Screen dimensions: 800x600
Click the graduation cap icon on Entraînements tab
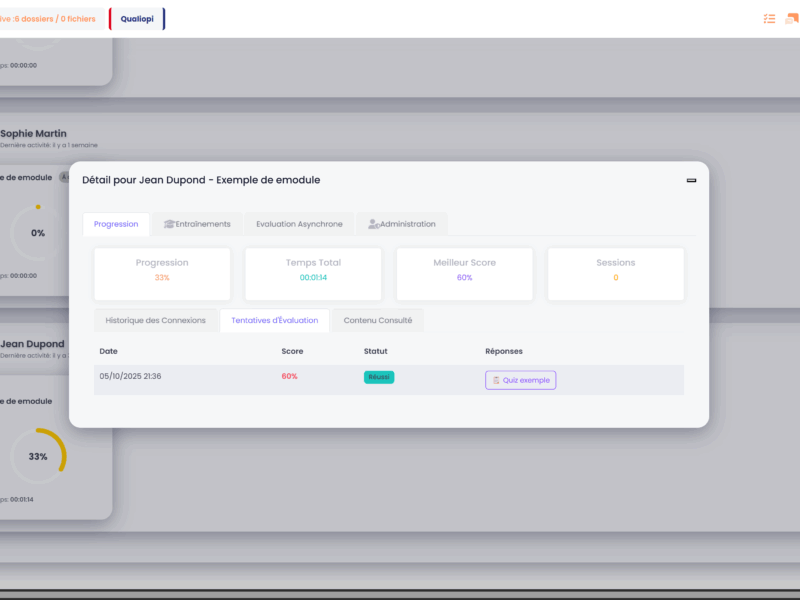click(169, 224)
